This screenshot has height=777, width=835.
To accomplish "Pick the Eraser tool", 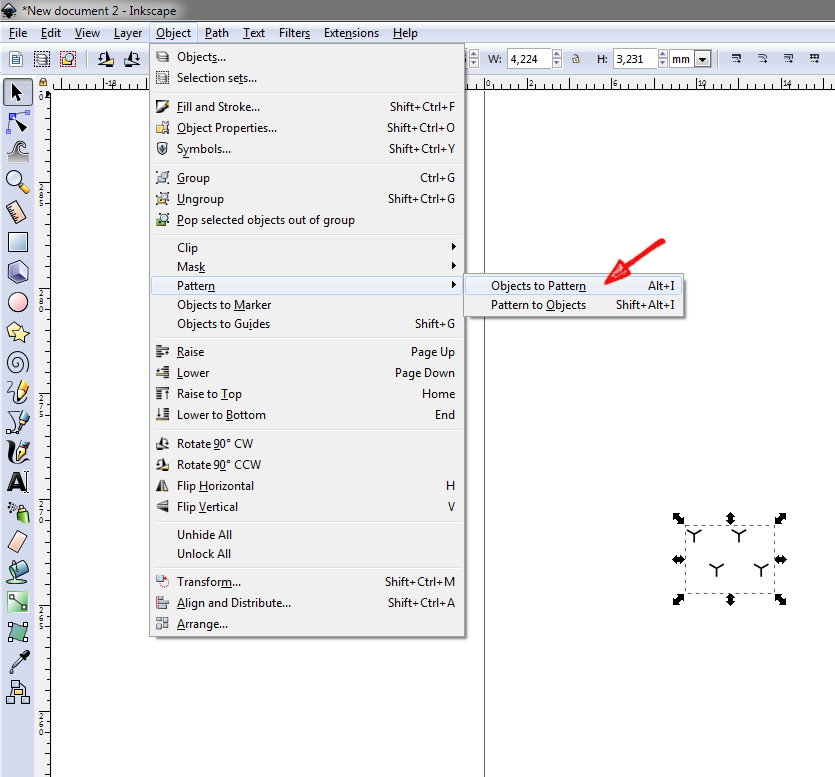I will [x=18, y=542].
